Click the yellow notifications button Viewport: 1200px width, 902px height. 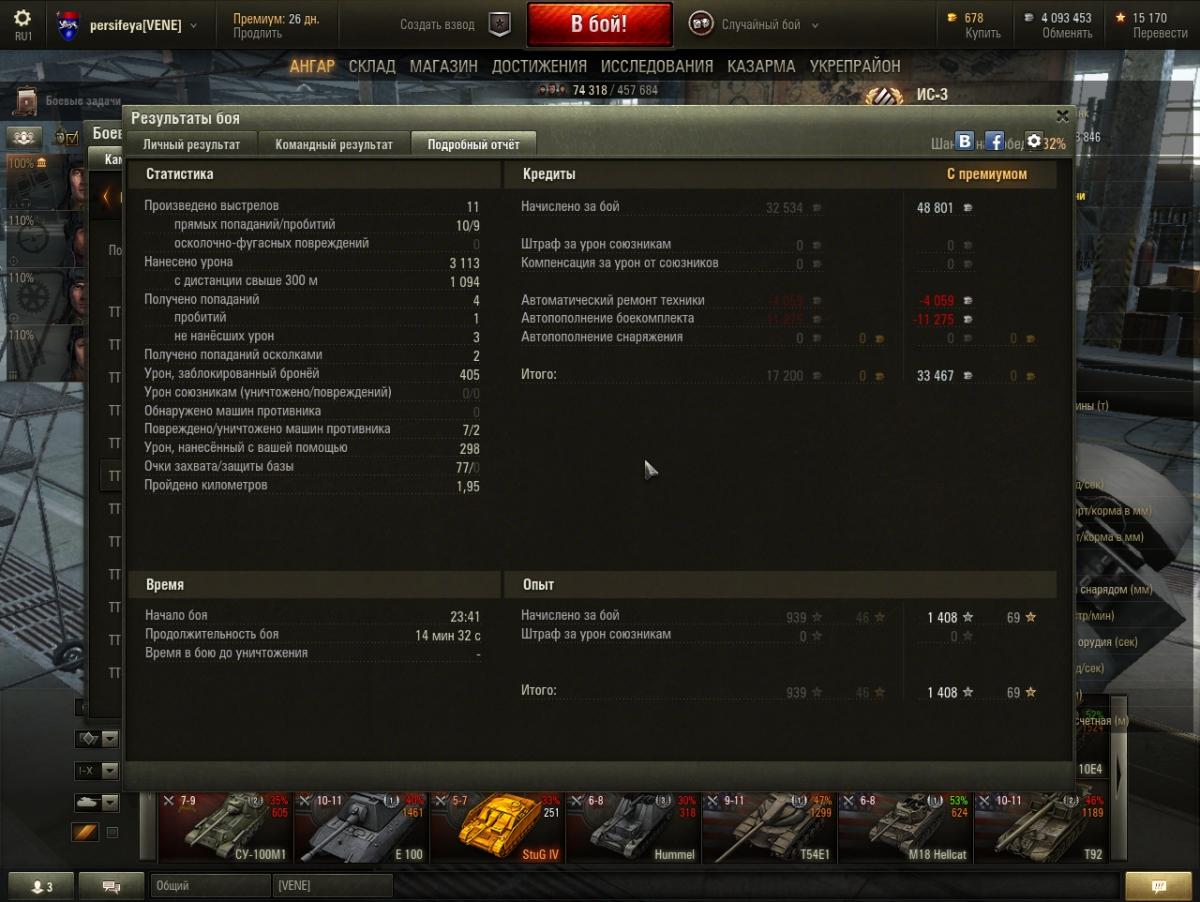[x=1158, y=886]
